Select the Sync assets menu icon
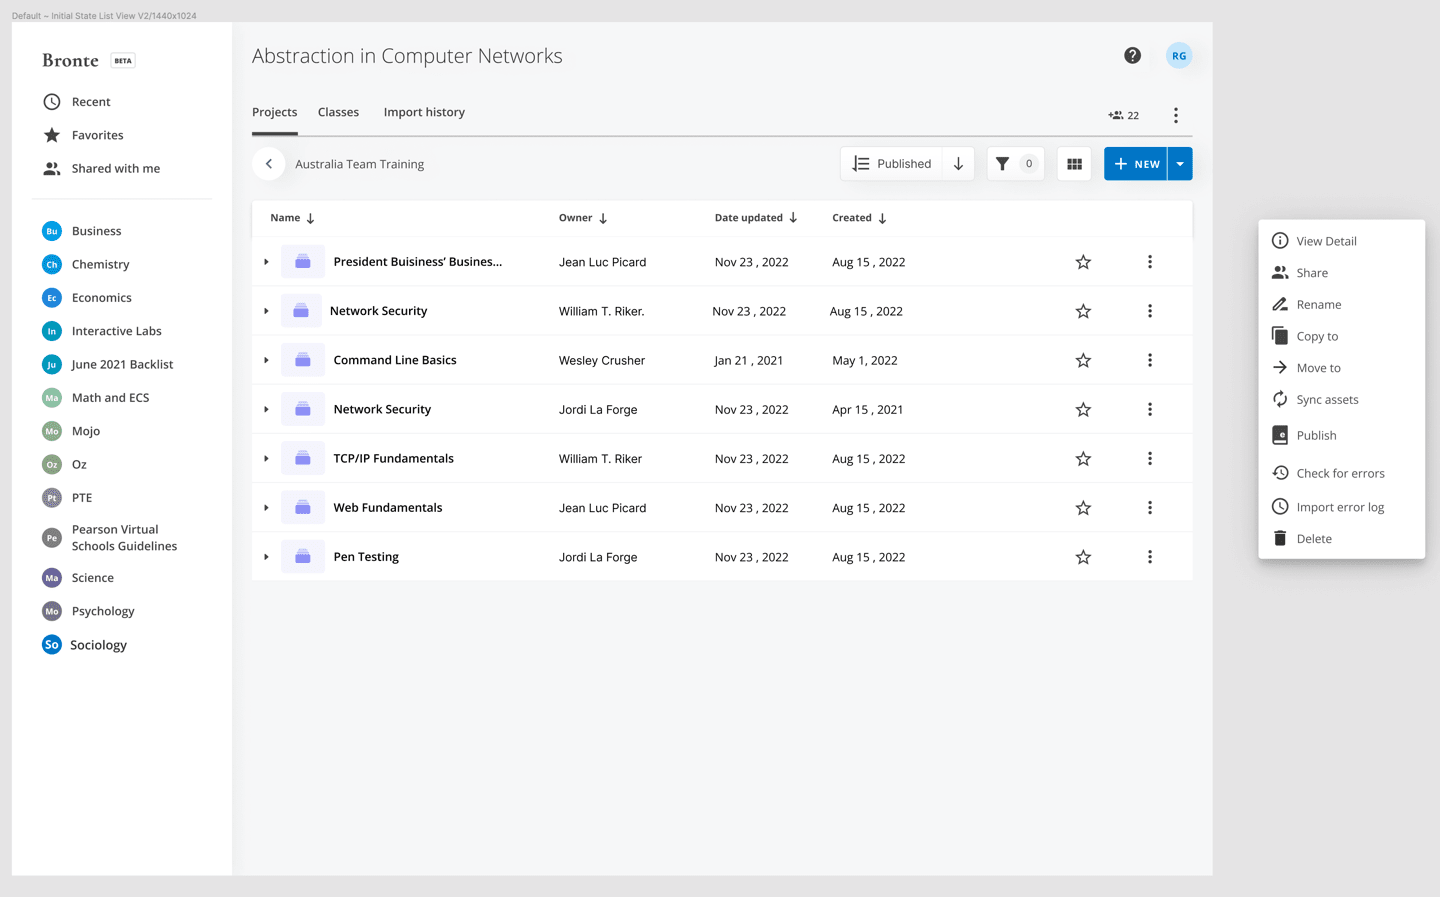This screenshot has width=1440, height=897. pos(1281,399)
